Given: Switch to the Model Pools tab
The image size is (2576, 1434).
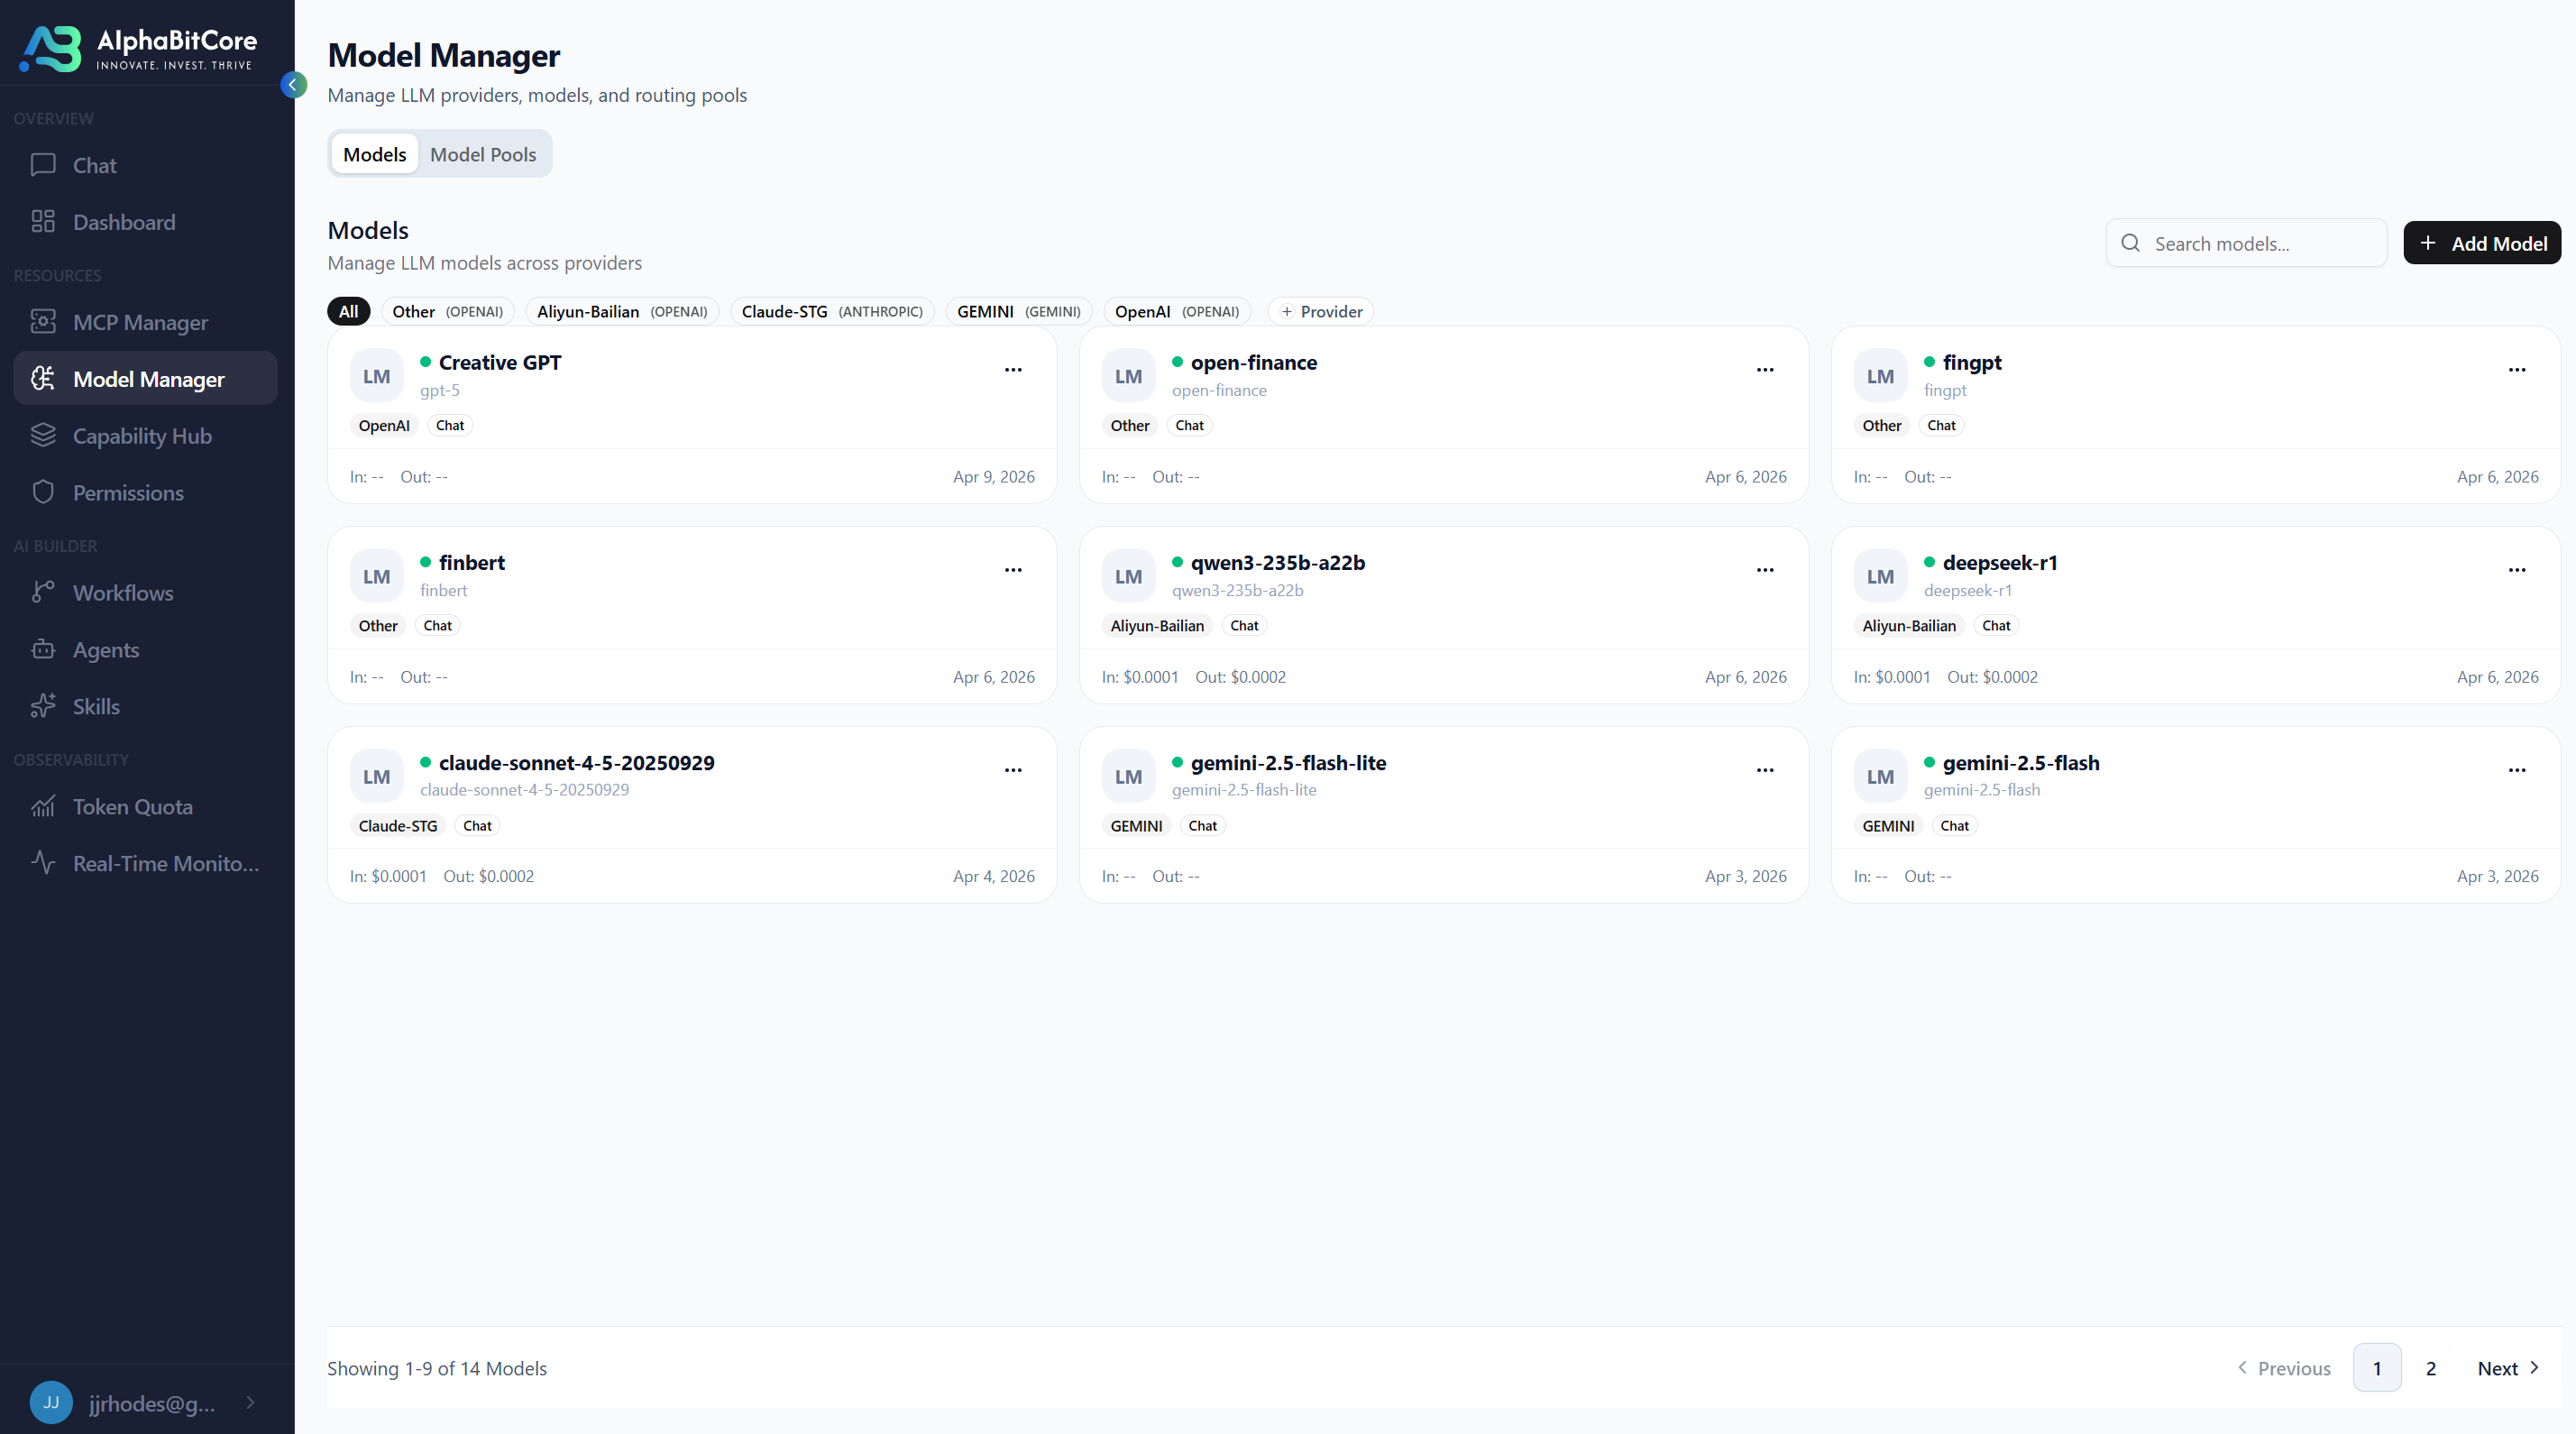Looking at the screenshot, I should [484, 153].
